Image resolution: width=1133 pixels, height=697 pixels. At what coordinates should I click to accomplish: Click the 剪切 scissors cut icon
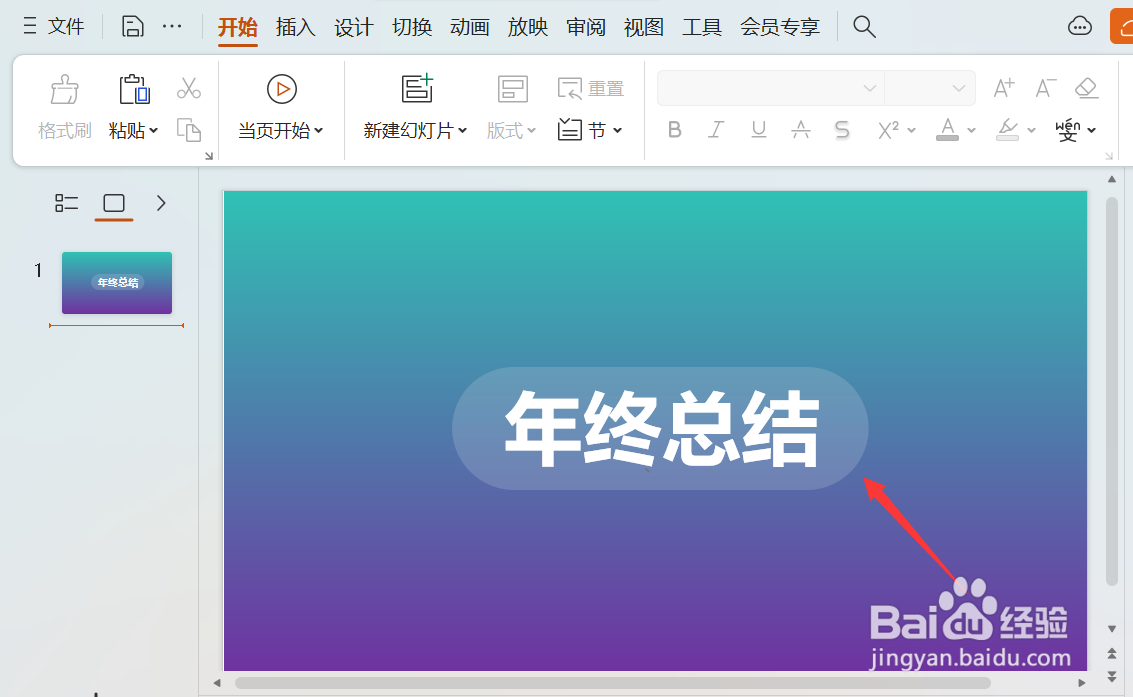pos(189,88)
